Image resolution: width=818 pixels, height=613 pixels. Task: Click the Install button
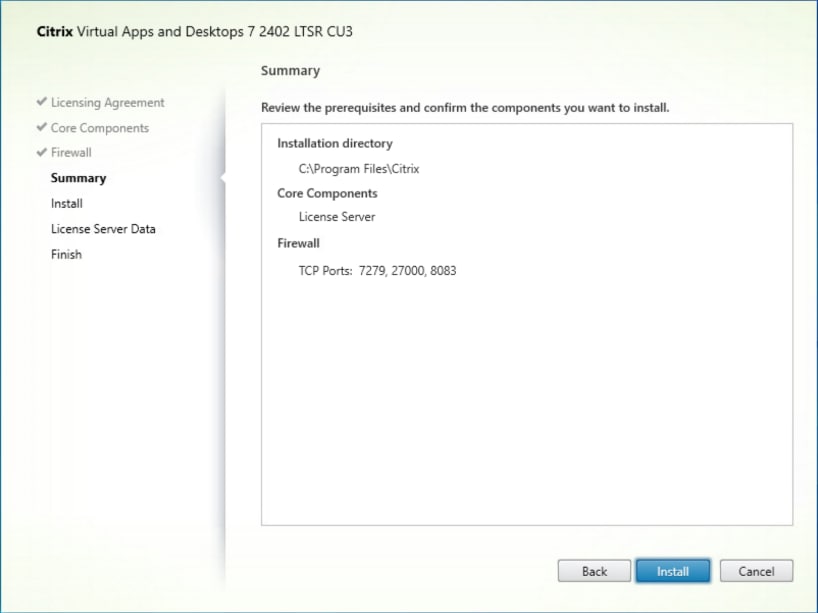(672, 571)
